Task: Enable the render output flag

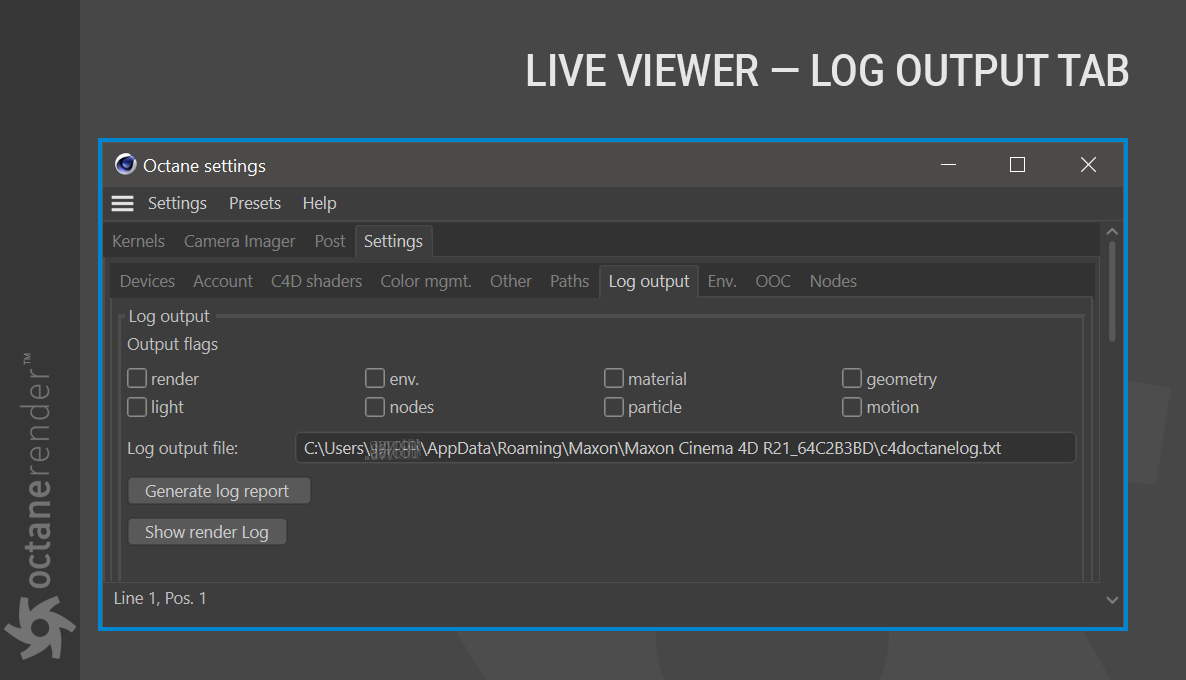Action: coord(137,378)
